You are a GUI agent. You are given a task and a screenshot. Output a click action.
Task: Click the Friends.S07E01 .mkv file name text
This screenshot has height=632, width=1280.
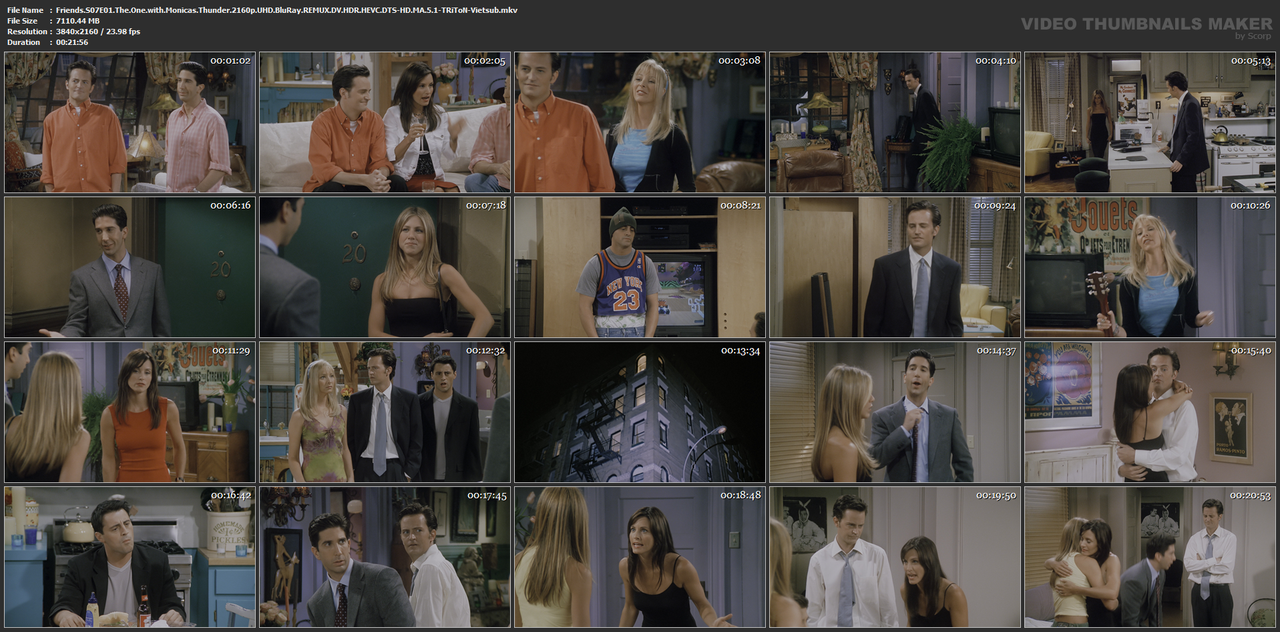pos(287,10)
